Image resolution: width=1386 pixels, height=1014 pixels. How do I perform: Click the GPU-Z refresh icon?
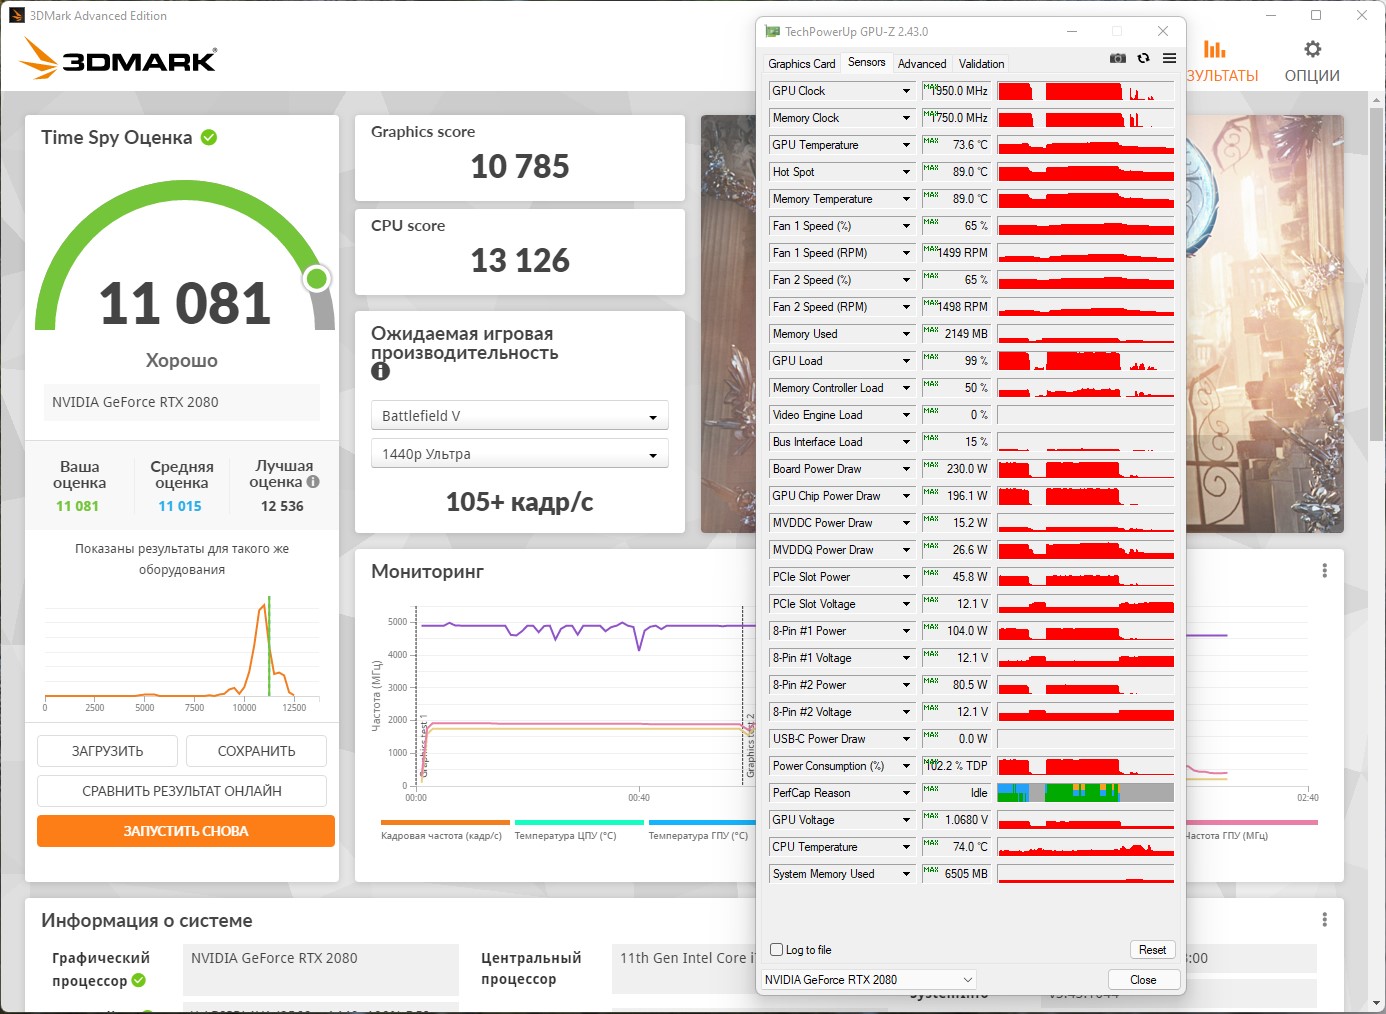click(x=1143, y=58)
